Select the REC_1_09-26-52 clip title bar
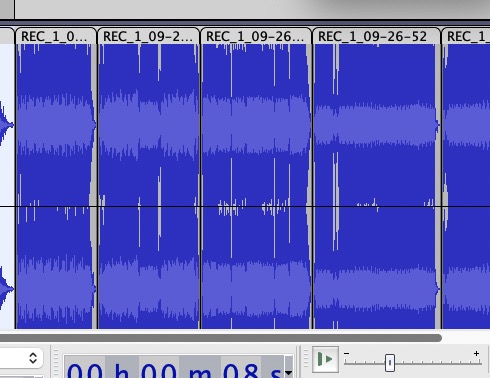This screenshot has width=490, height=378. coord(376,36)
